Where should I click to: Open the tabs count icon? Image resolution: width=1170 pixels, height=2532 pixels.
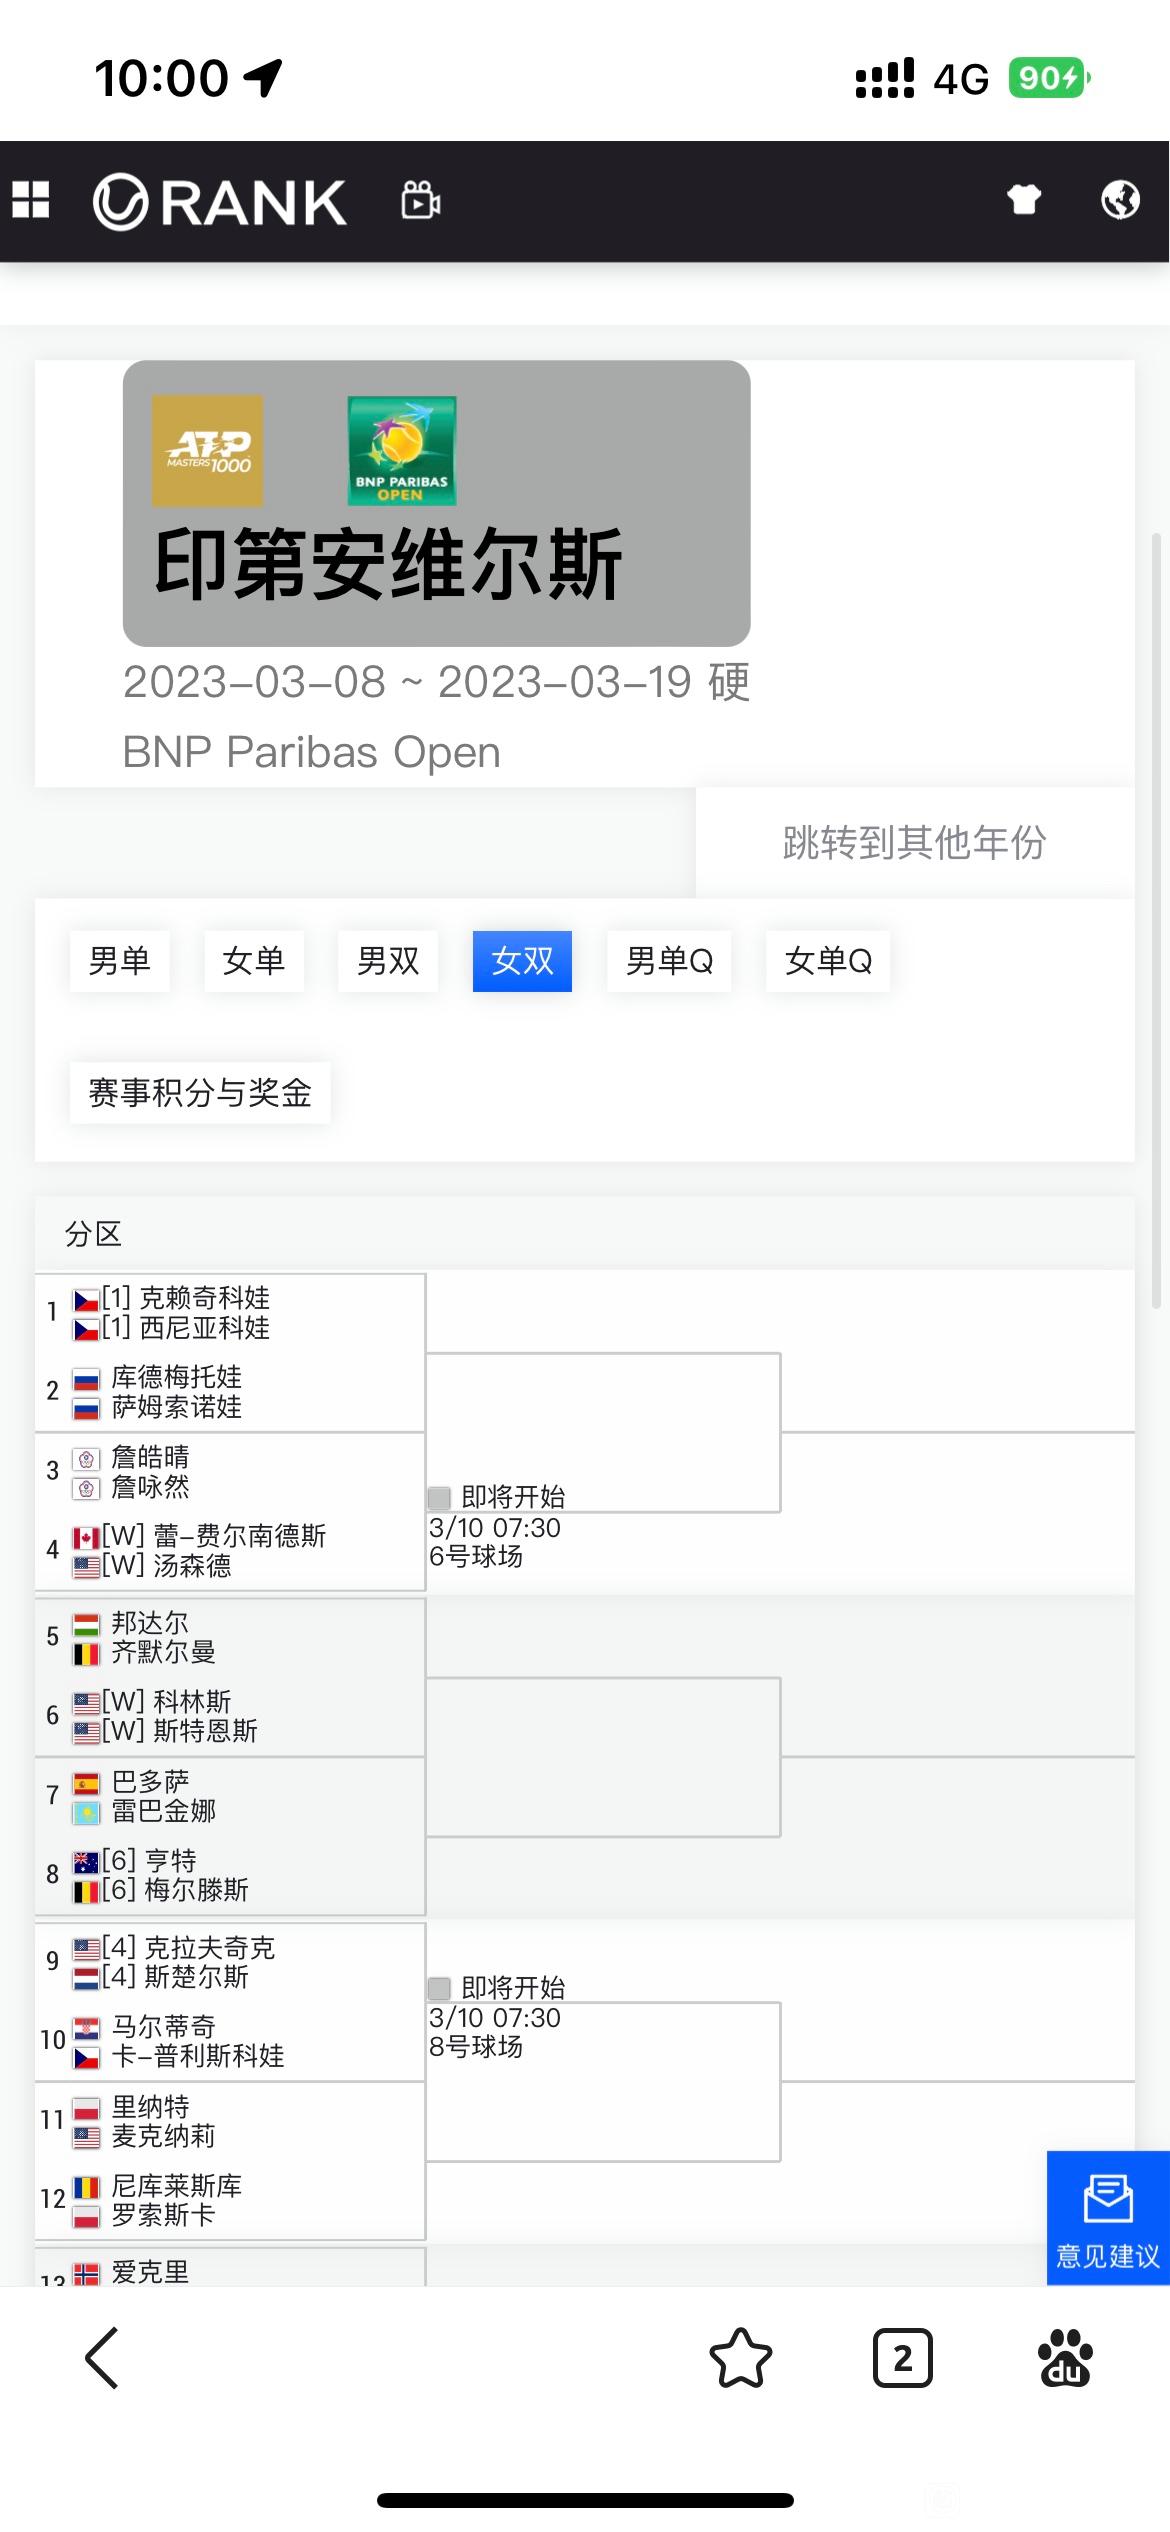(x=903, y=2358)
